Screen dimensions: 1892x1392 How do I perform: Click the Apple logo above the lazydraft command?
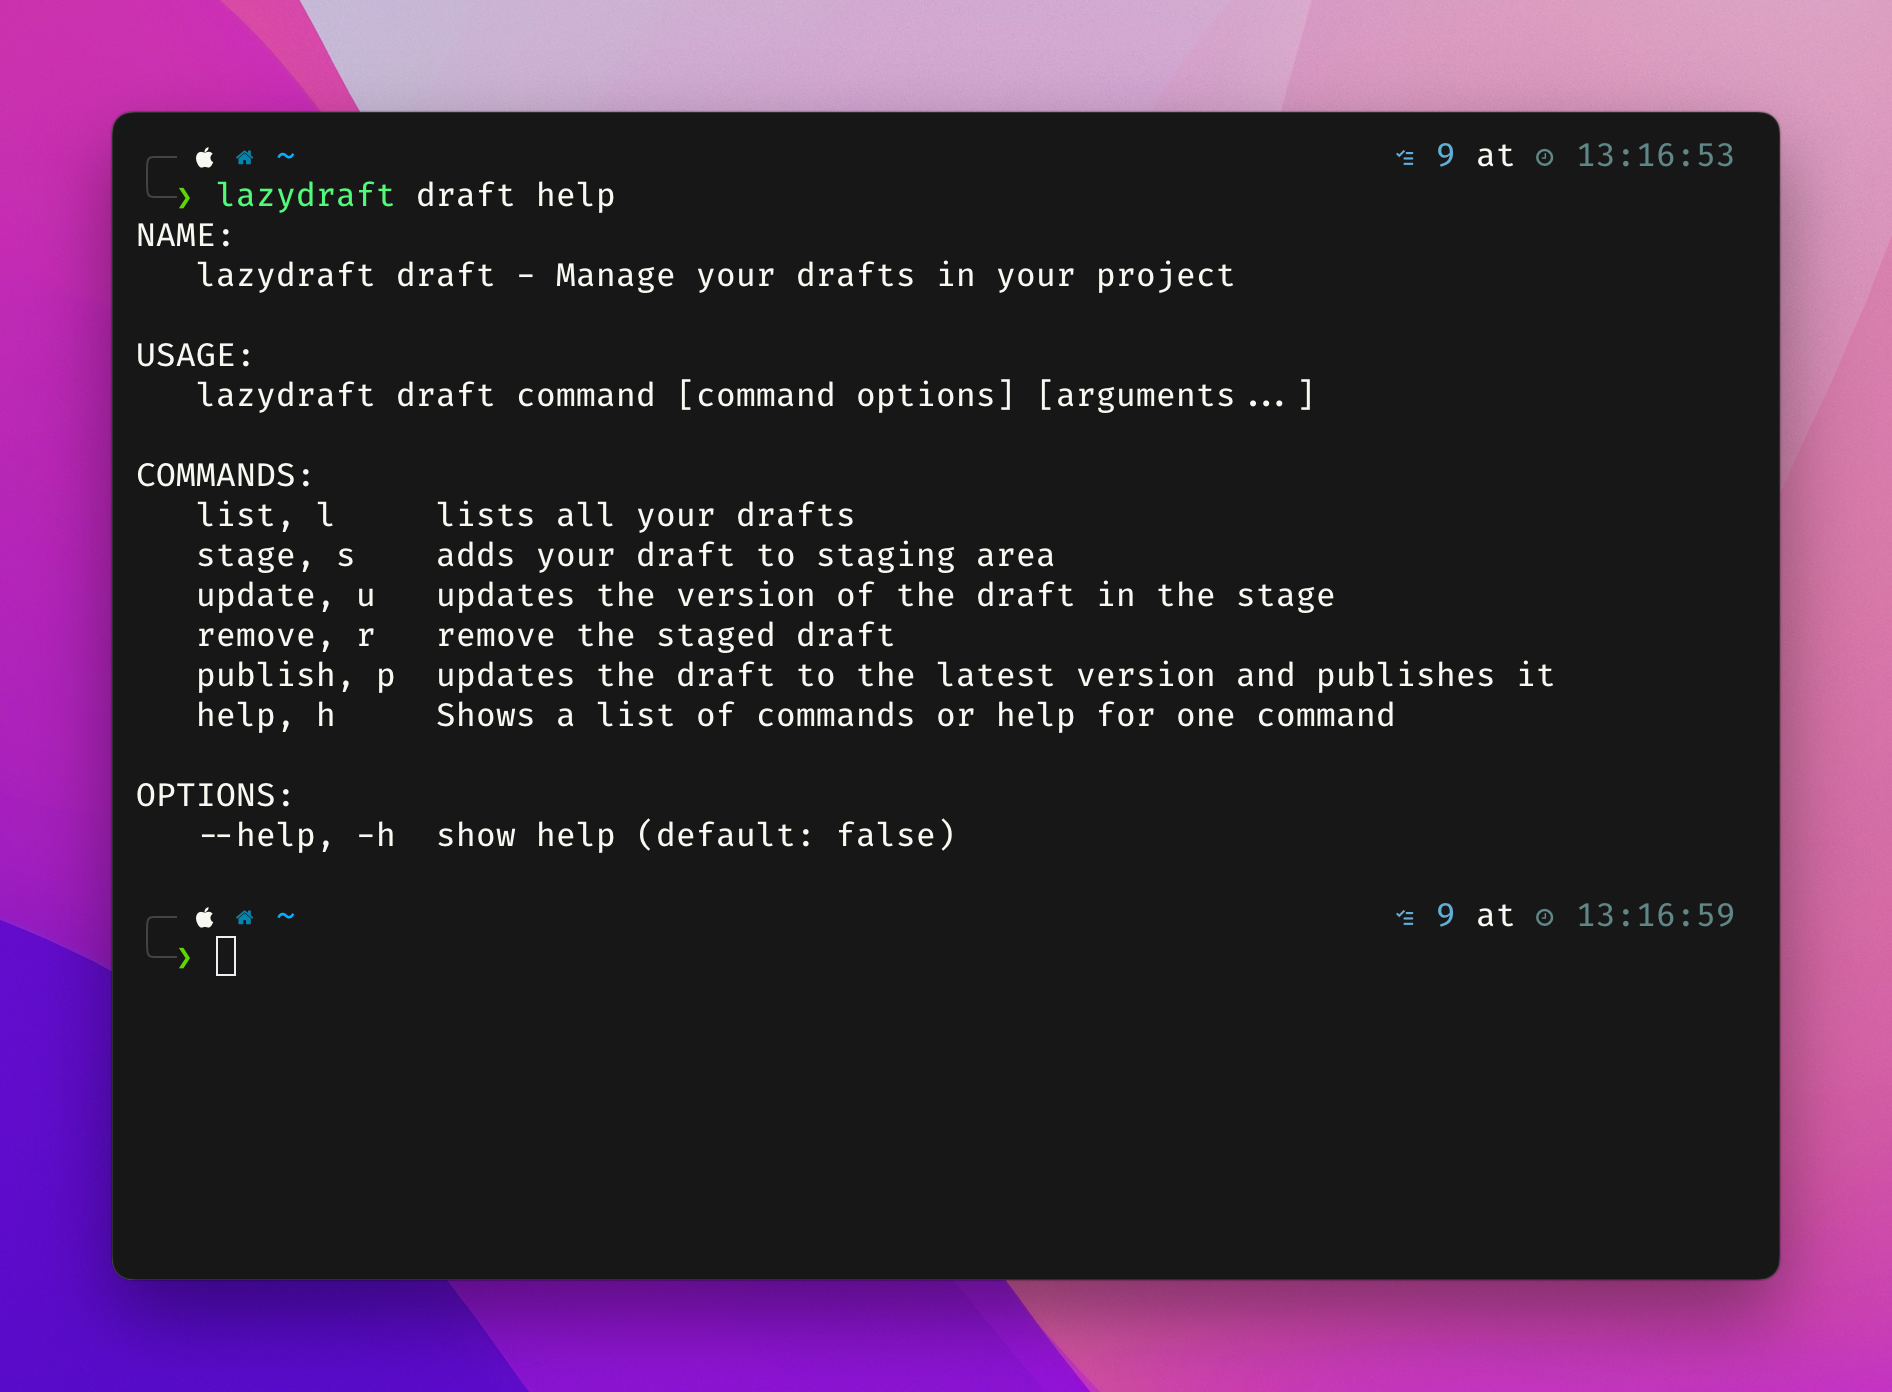(205, 157)
